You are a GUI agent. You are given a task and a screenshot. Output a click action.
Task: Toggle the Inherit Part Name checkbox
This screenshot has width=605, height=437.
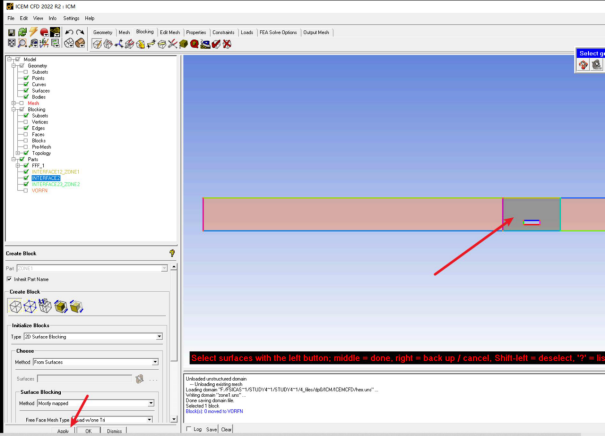(9, 279)
